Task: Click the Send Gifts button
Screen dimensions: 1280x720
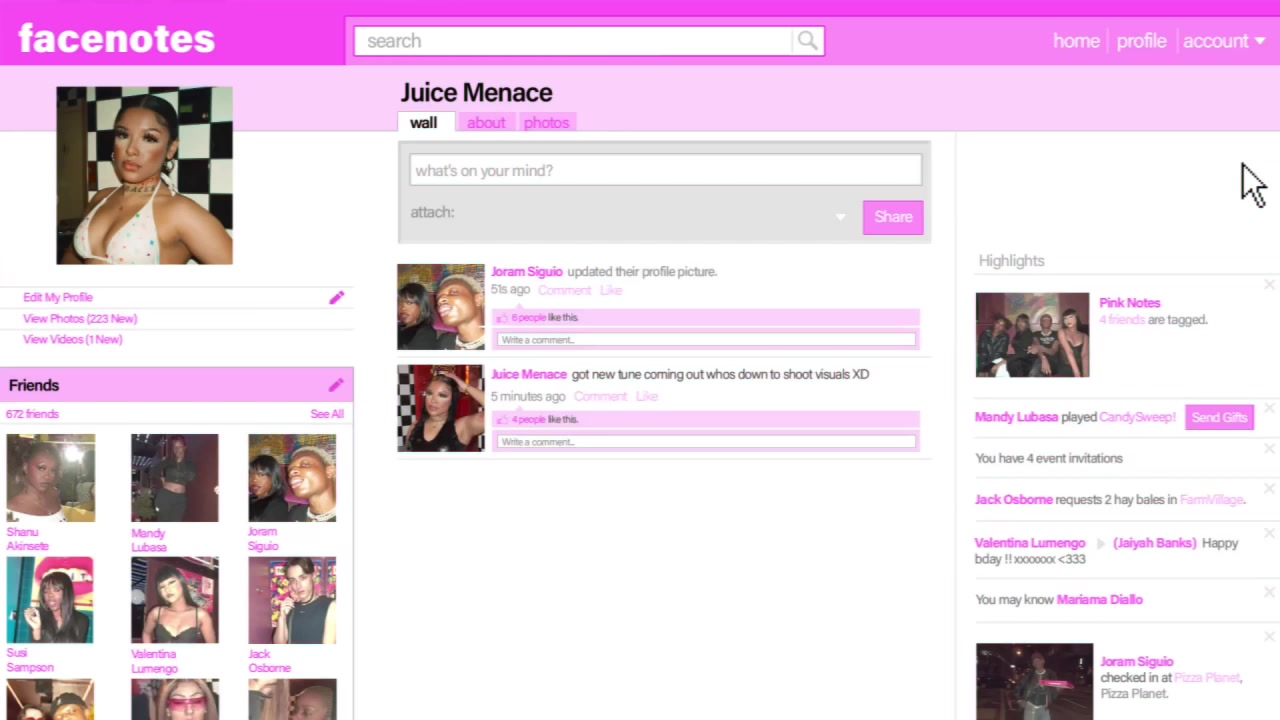Action: point(1219,417)
